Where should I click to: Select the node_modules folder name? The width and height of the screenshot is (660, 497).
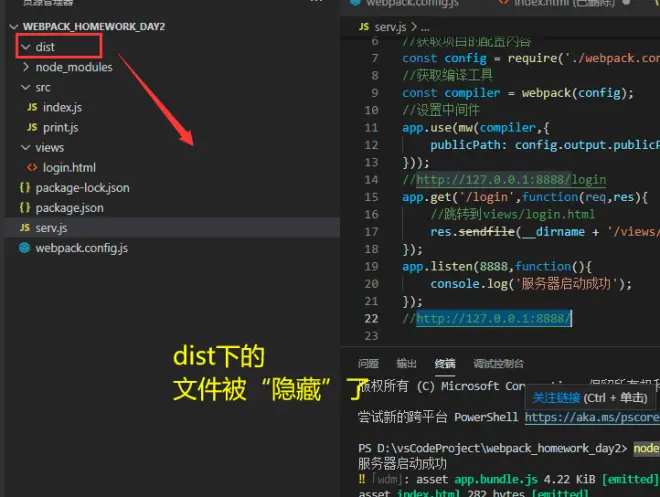click(x=74, y=67)
